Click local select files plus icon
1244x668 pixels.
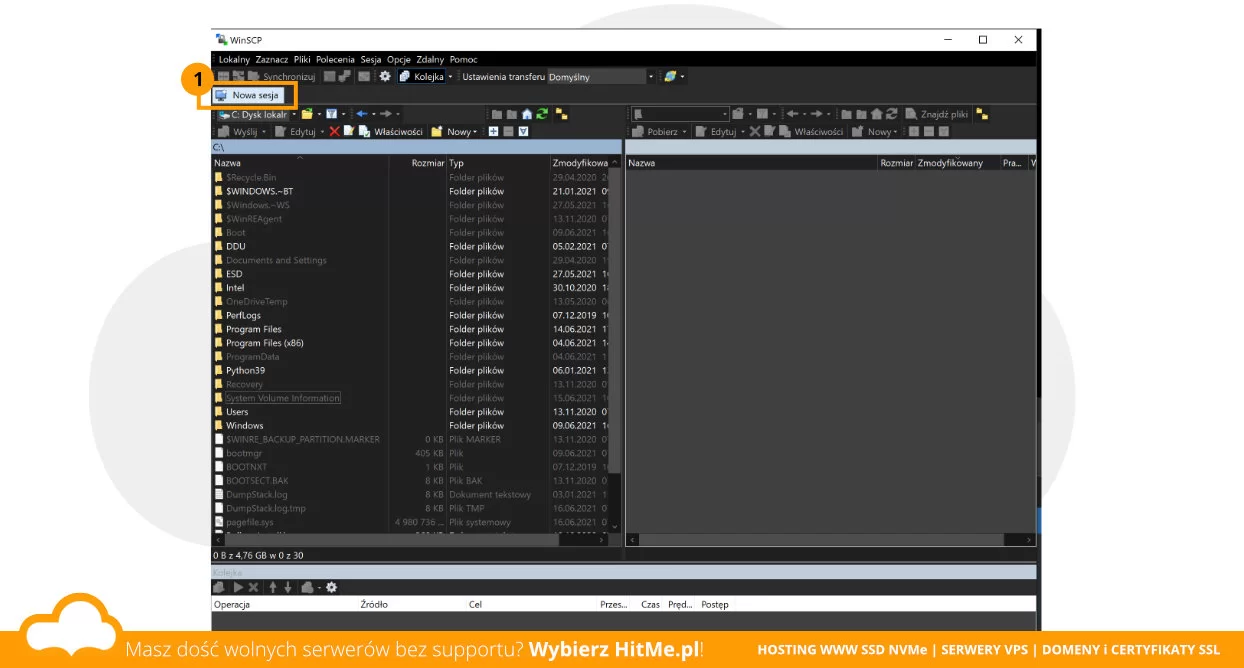(x=493, y=131)
